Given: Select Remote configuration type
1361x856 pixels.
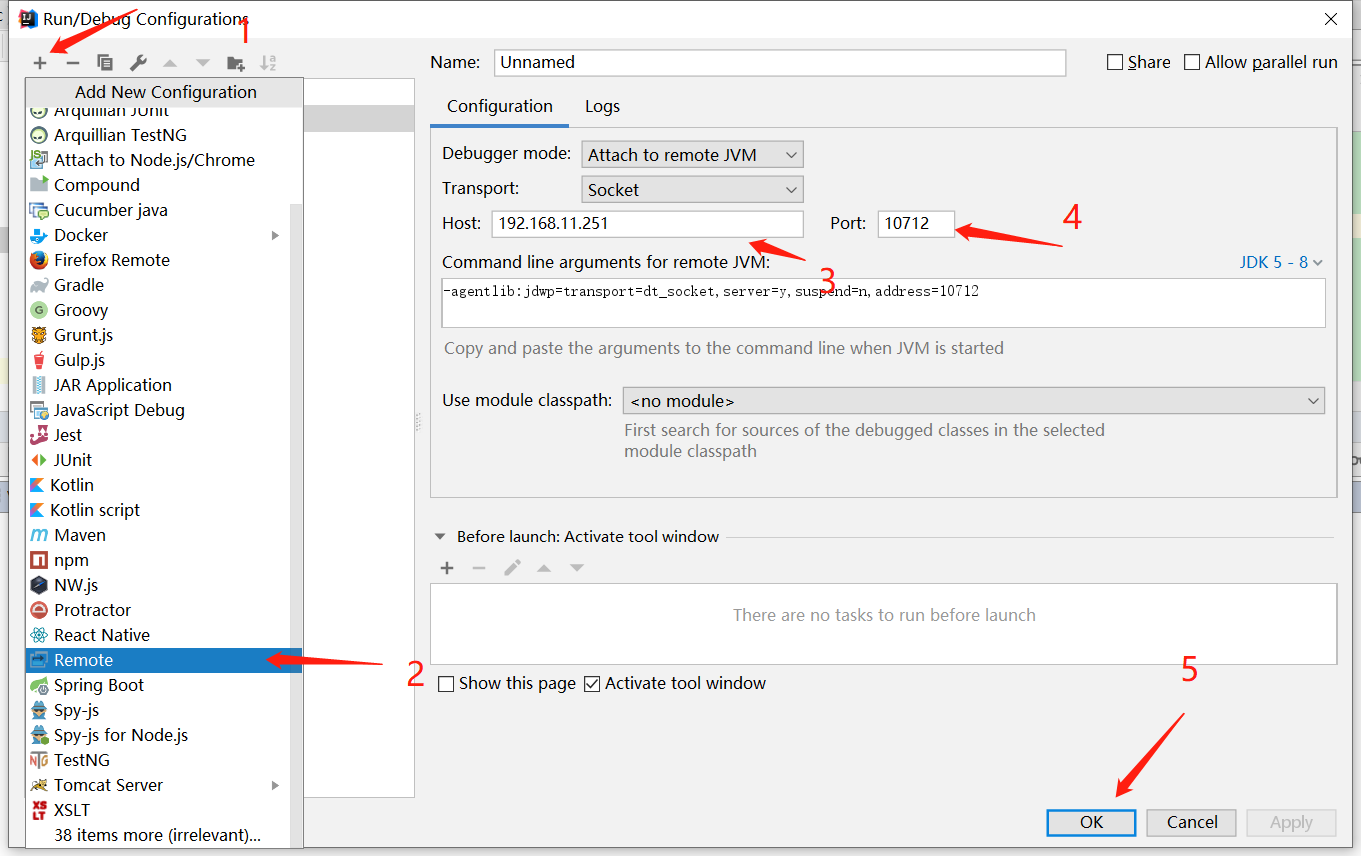Looking at the screenshot, I should 164,660.
